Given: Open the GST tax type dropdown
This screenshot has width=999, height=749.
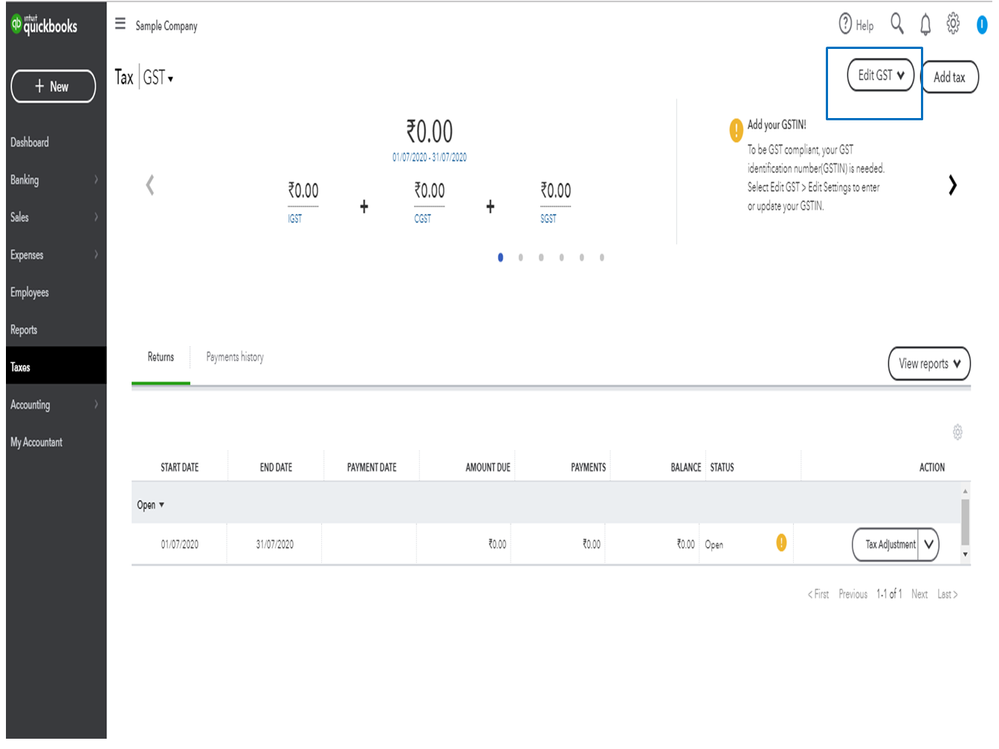Looking at the screenshot, I should pyautogui.click(x=158, y=78).
